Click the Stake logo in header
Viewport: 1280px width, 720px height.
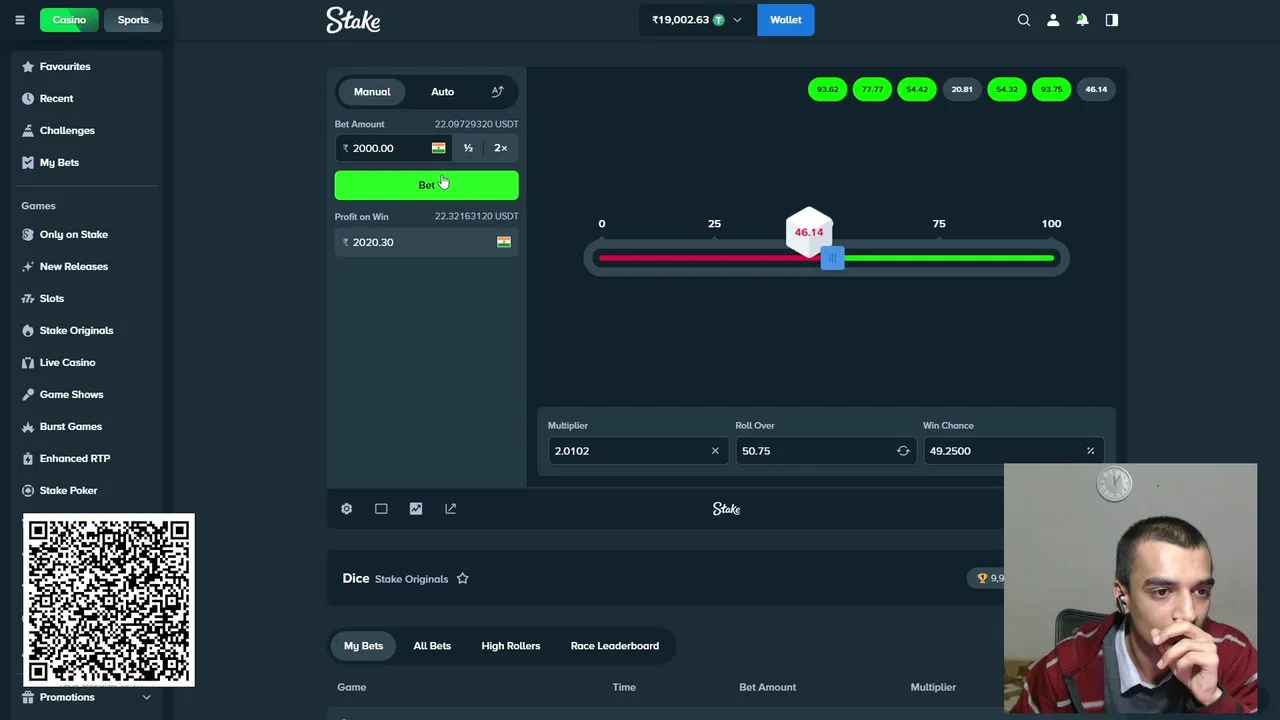click(x=353, y=20)
